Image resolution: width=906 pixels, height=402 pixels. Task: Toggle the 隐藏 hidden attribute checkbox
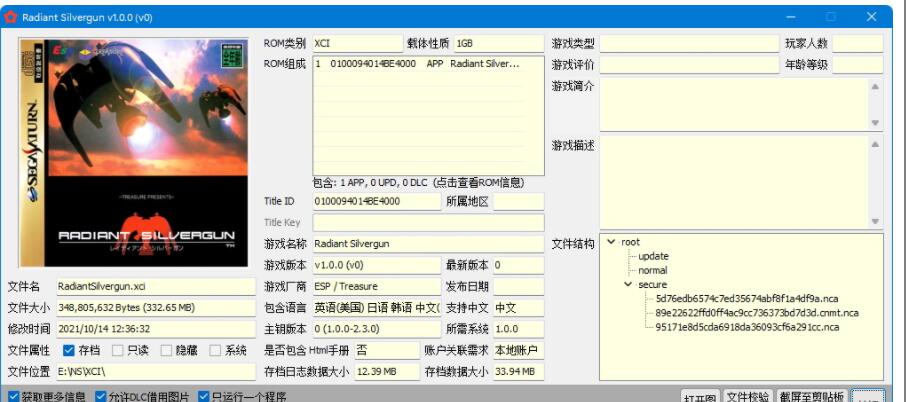coord(166,350)
